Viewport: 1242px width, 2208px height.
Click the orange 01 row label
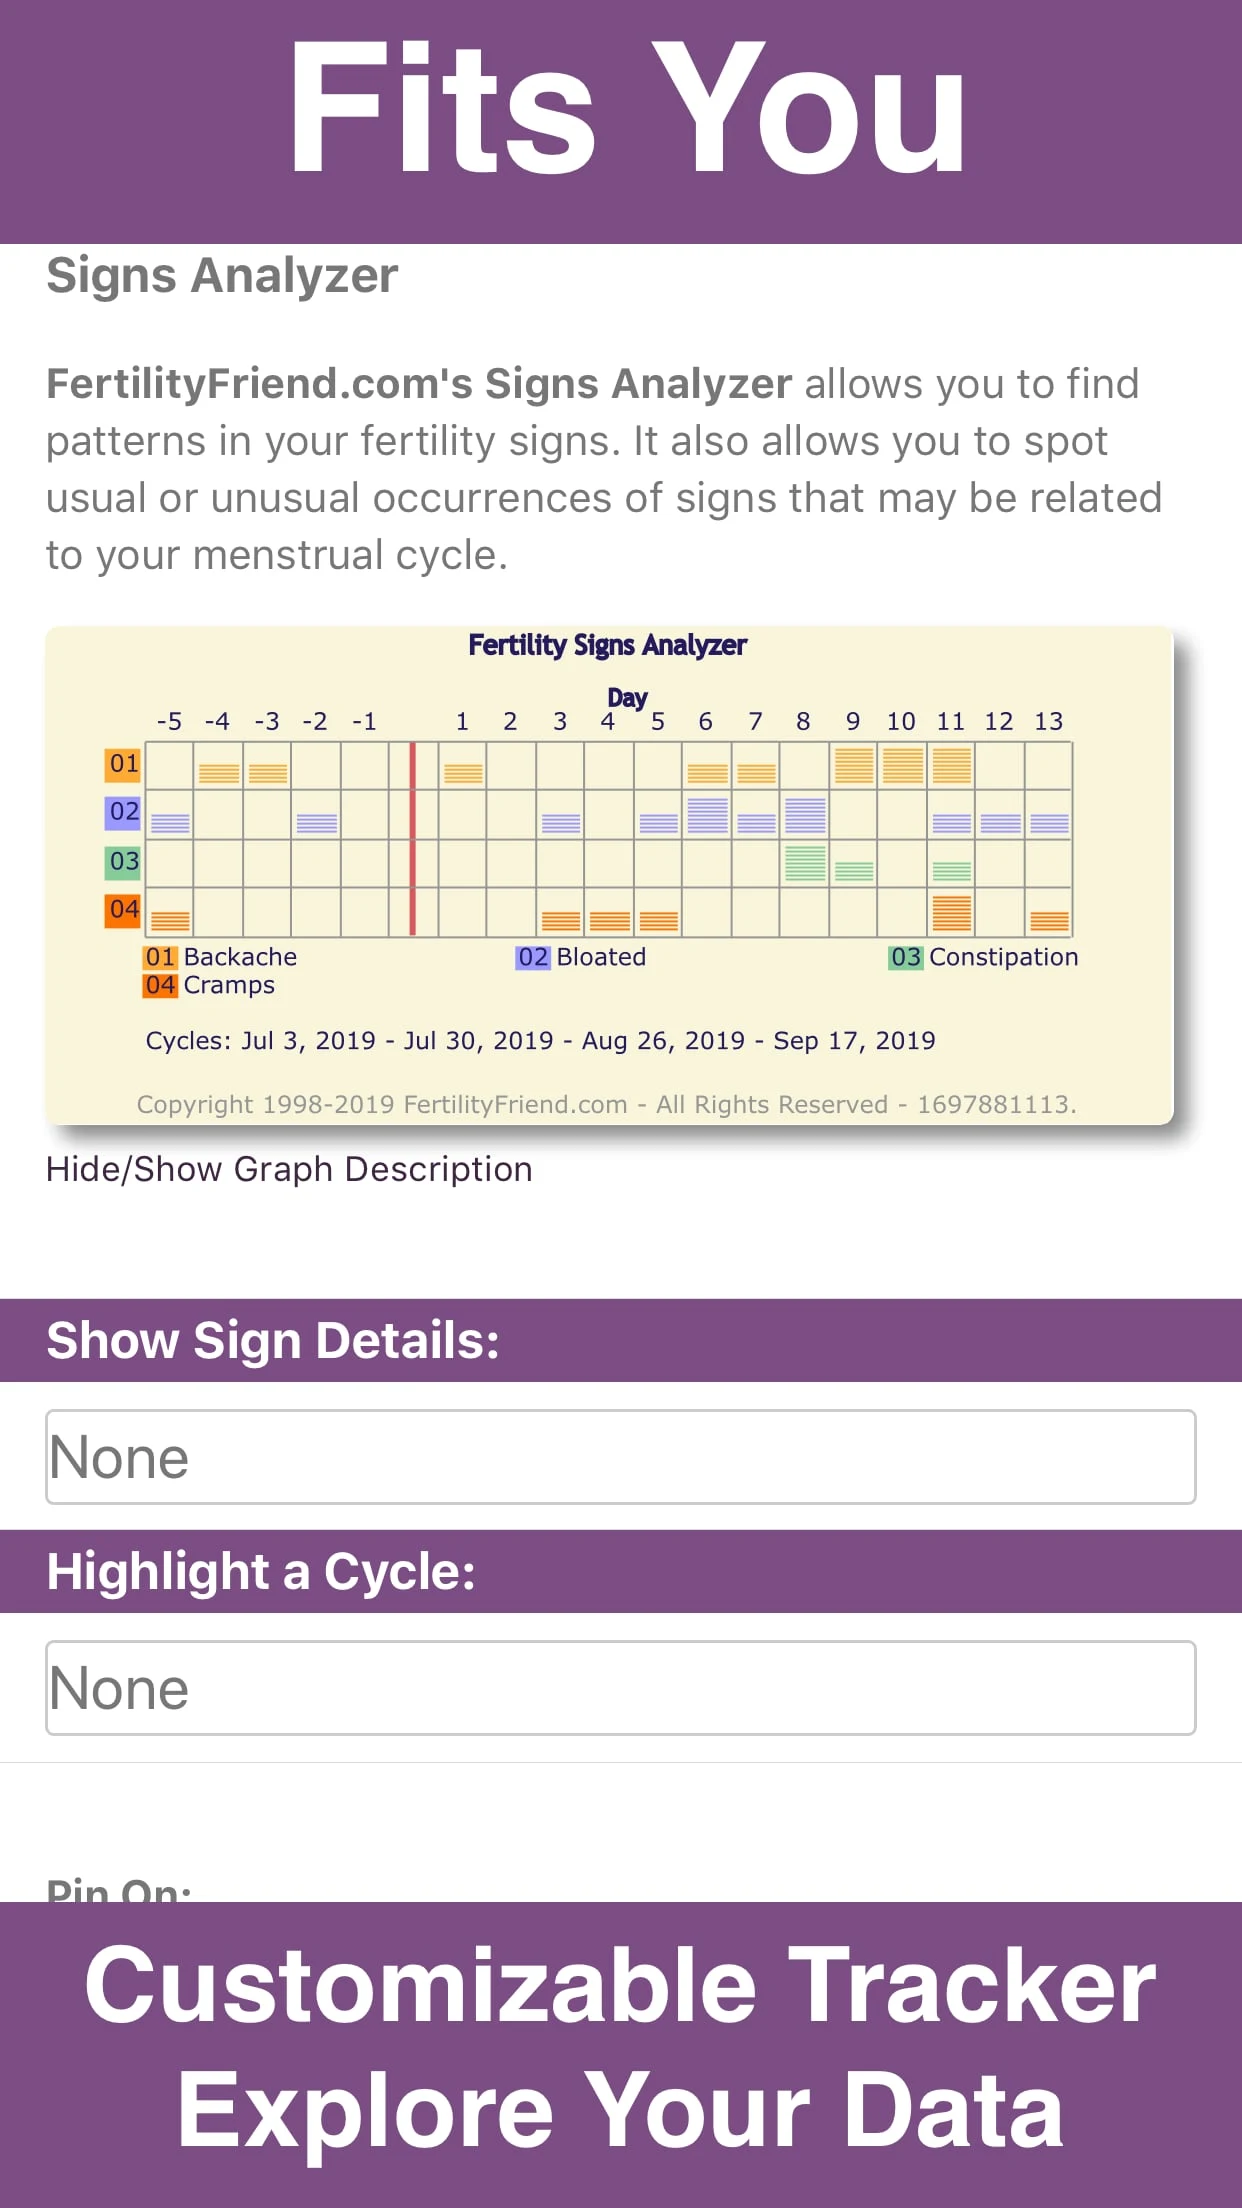[x=123, y=764]
